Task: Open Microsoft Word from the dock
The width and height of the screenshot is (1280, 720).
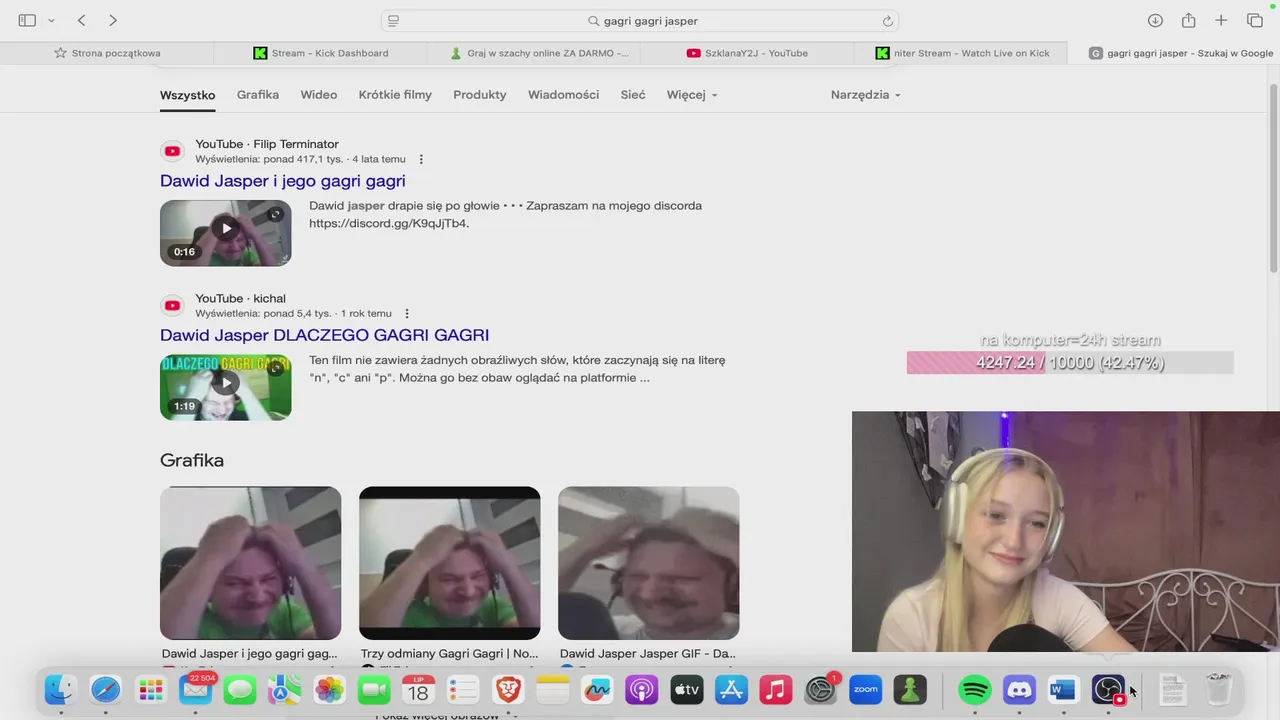Action: click(1063, 689)
